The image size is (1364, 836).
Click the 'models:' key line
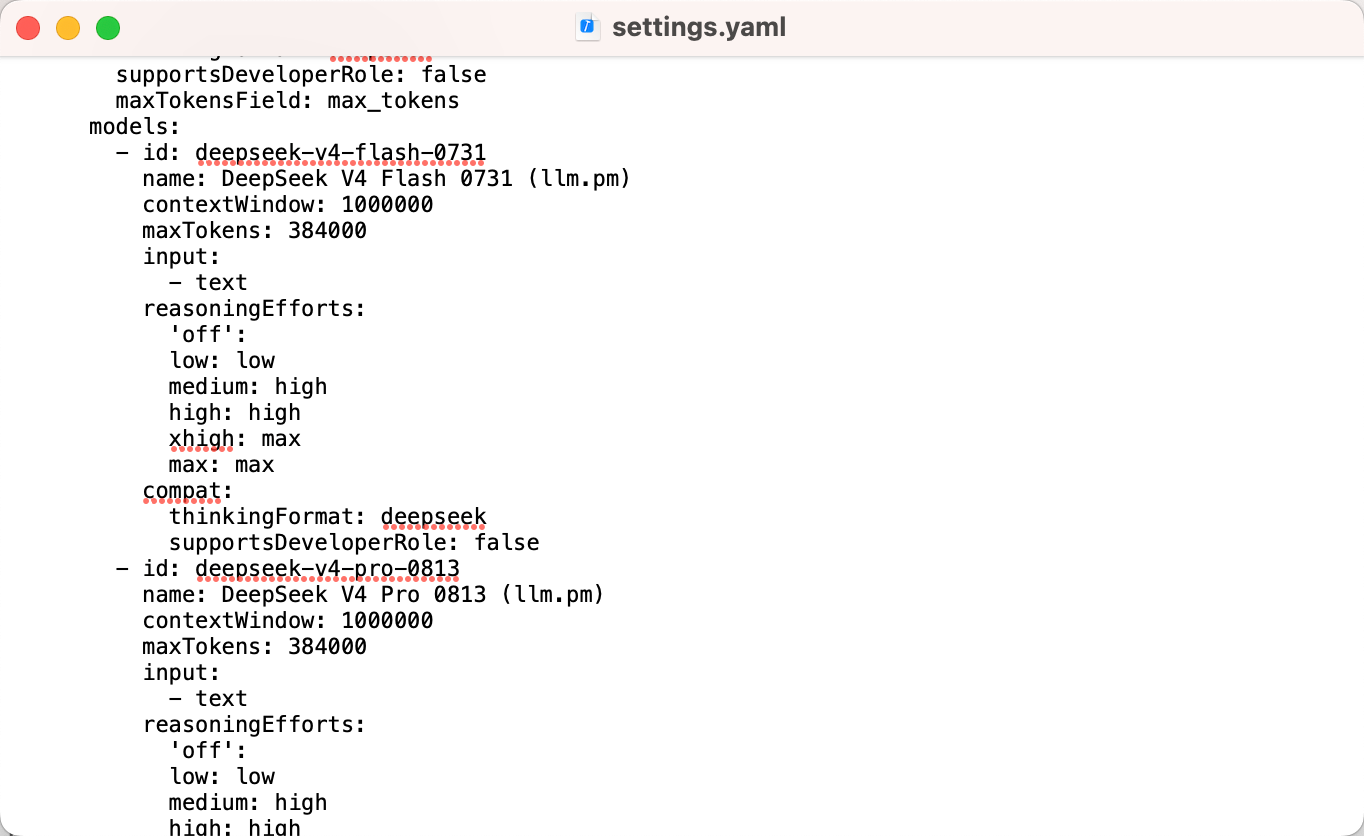(x=135, y=127)
